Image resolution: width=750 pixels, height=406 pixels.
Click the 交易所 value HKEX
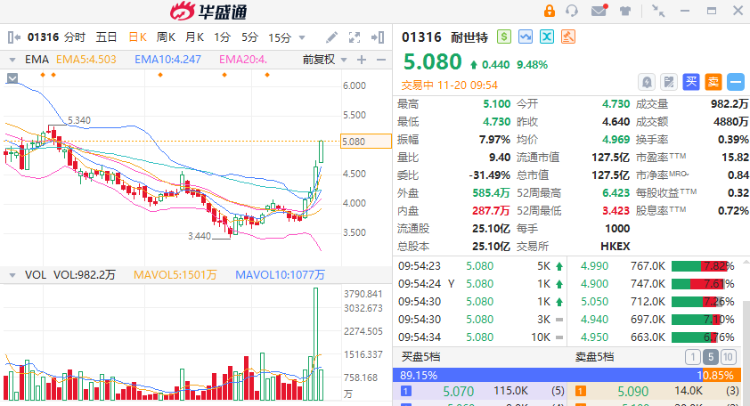[x=615, y=246]
